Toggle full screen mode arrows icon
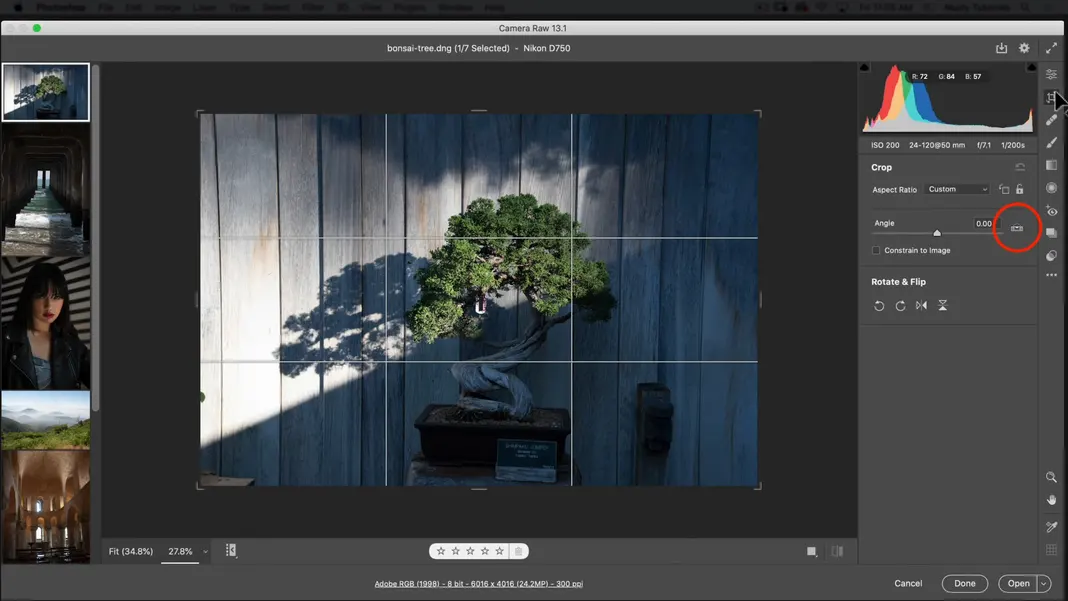This screenshot has height=601, width=1068. (1051, 48)
